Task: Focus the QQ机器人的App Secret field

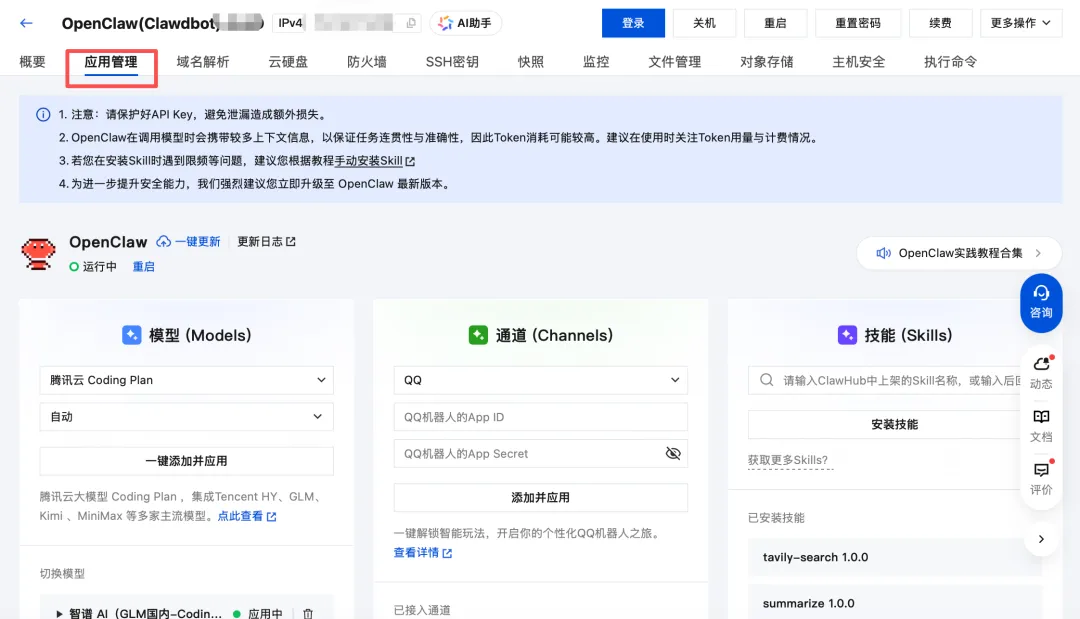Action: click(x=541, y=453)
